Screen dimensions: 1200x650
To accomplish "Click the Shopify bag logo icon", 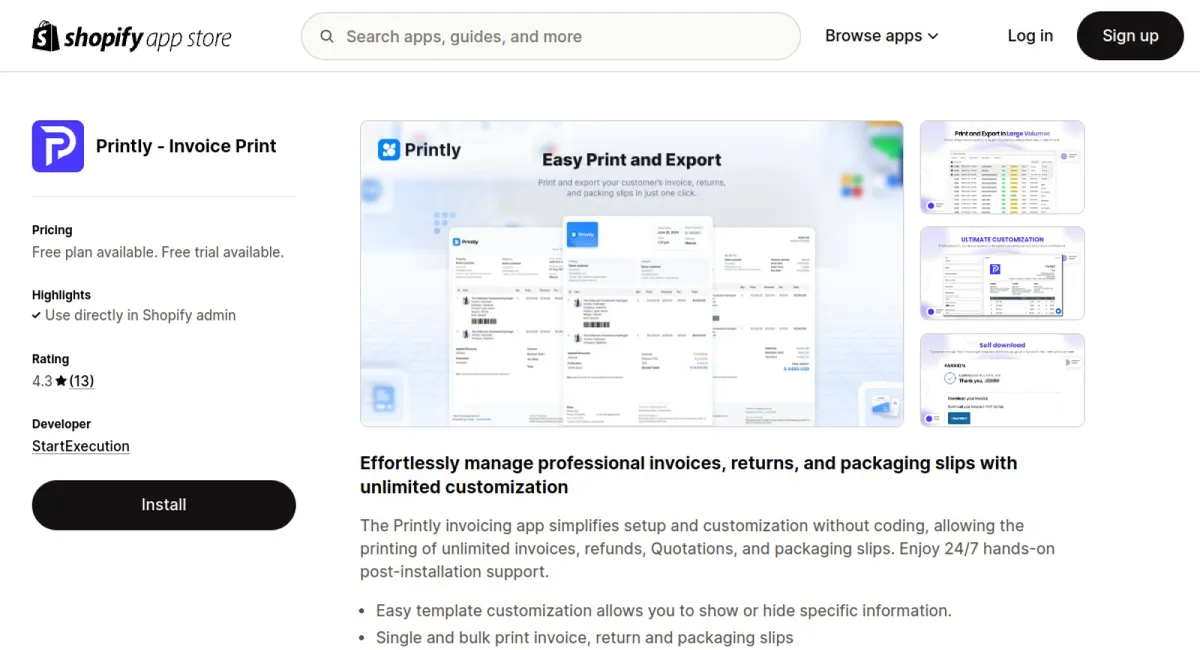I will coord(46,36).
